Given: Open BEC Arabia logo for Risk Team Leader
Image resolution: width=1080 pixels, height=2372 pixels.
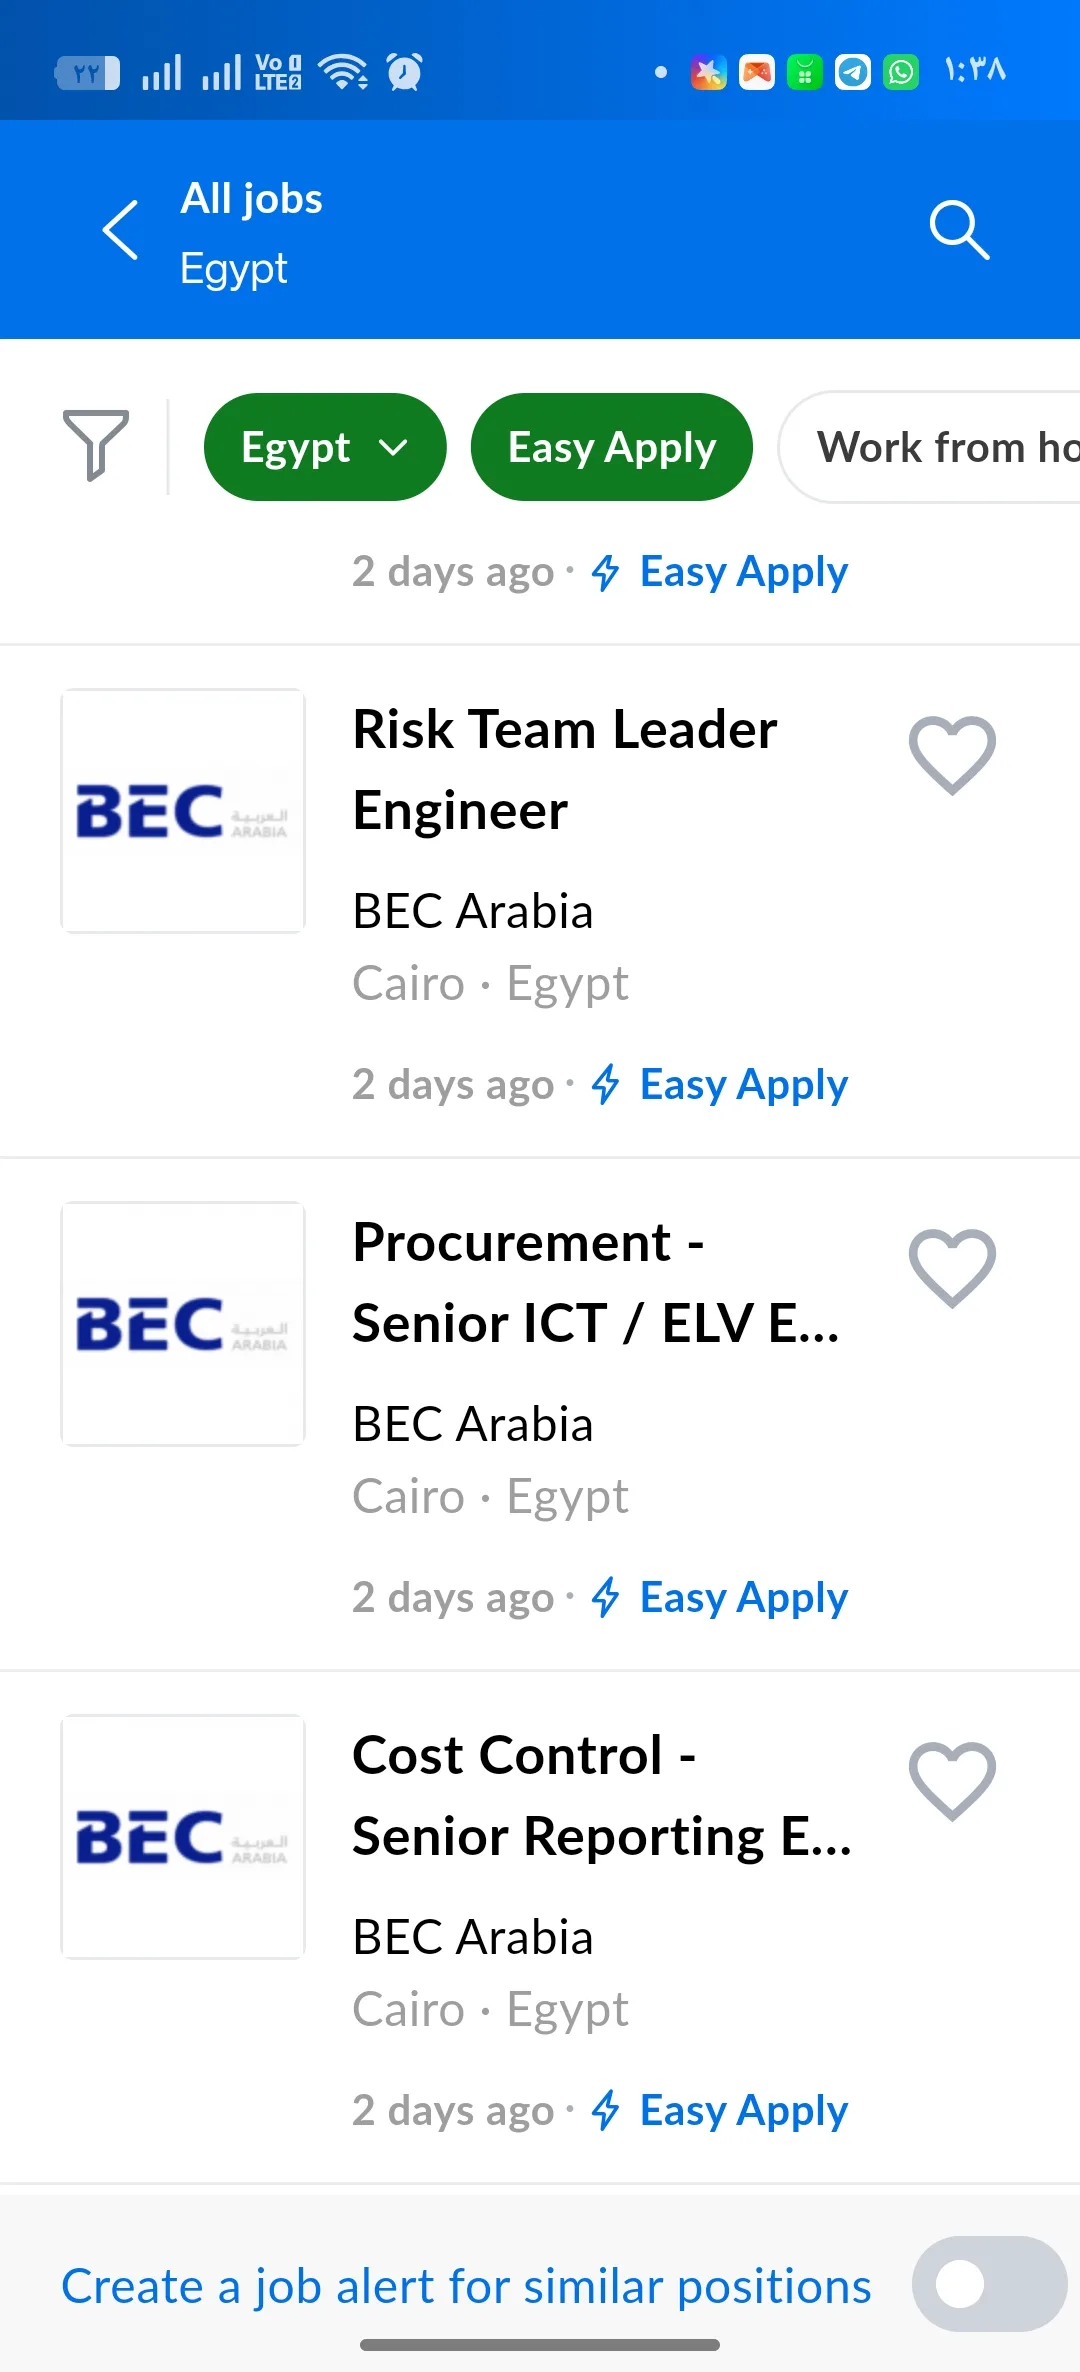Looking at the screenshot, I should click(x=183, y=811).
